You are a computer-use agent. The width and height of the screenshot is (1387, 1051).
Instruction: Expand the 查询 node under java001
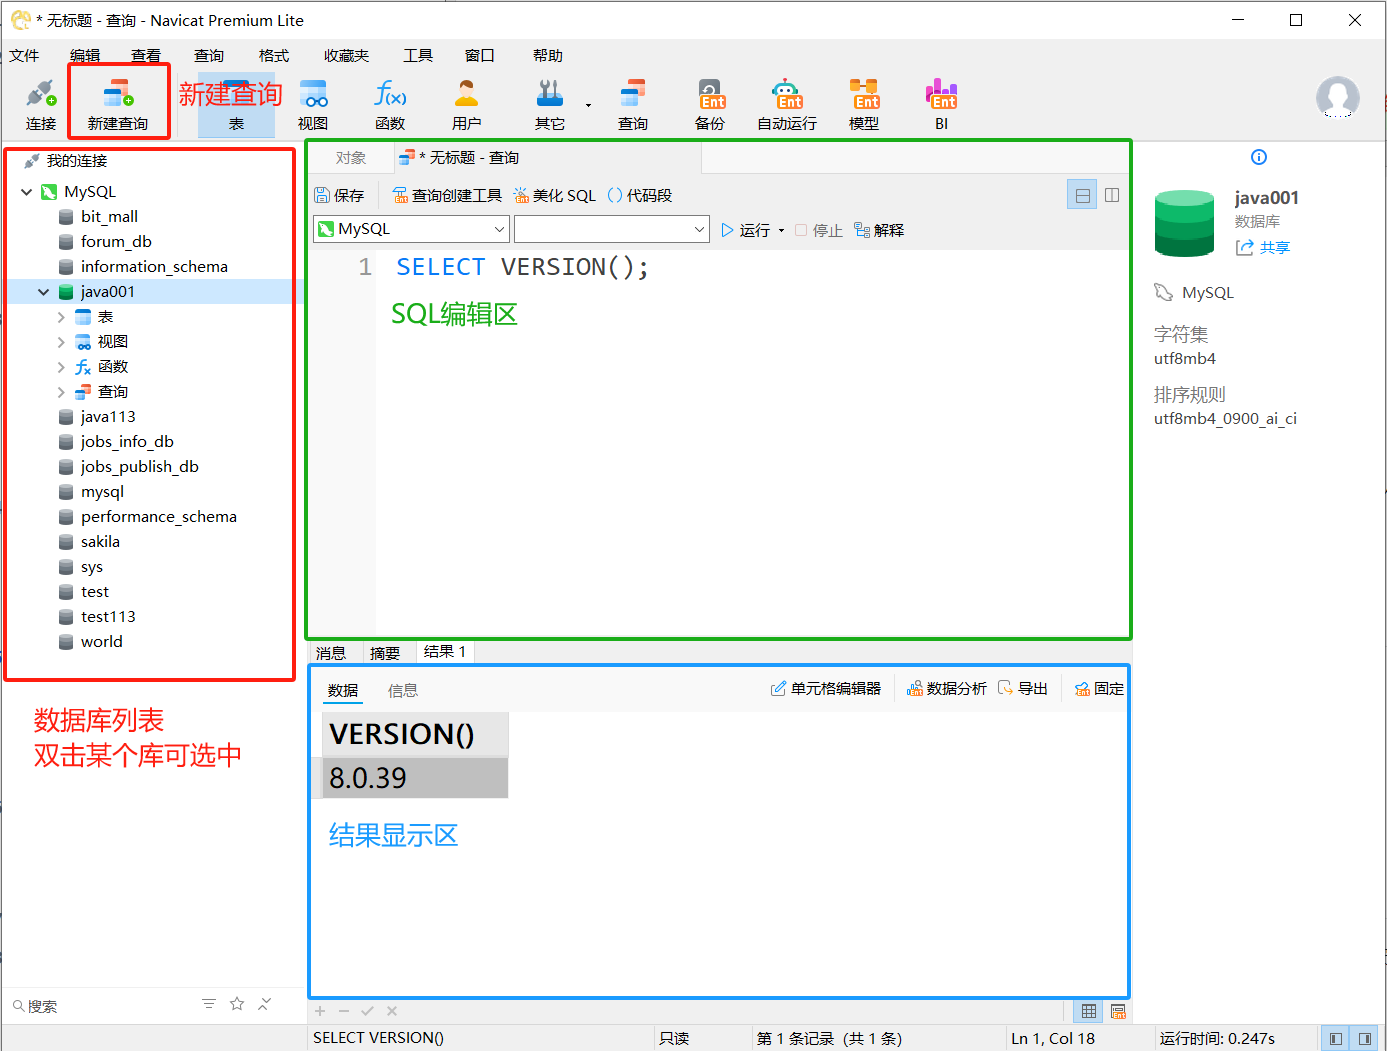pos(61,392)
